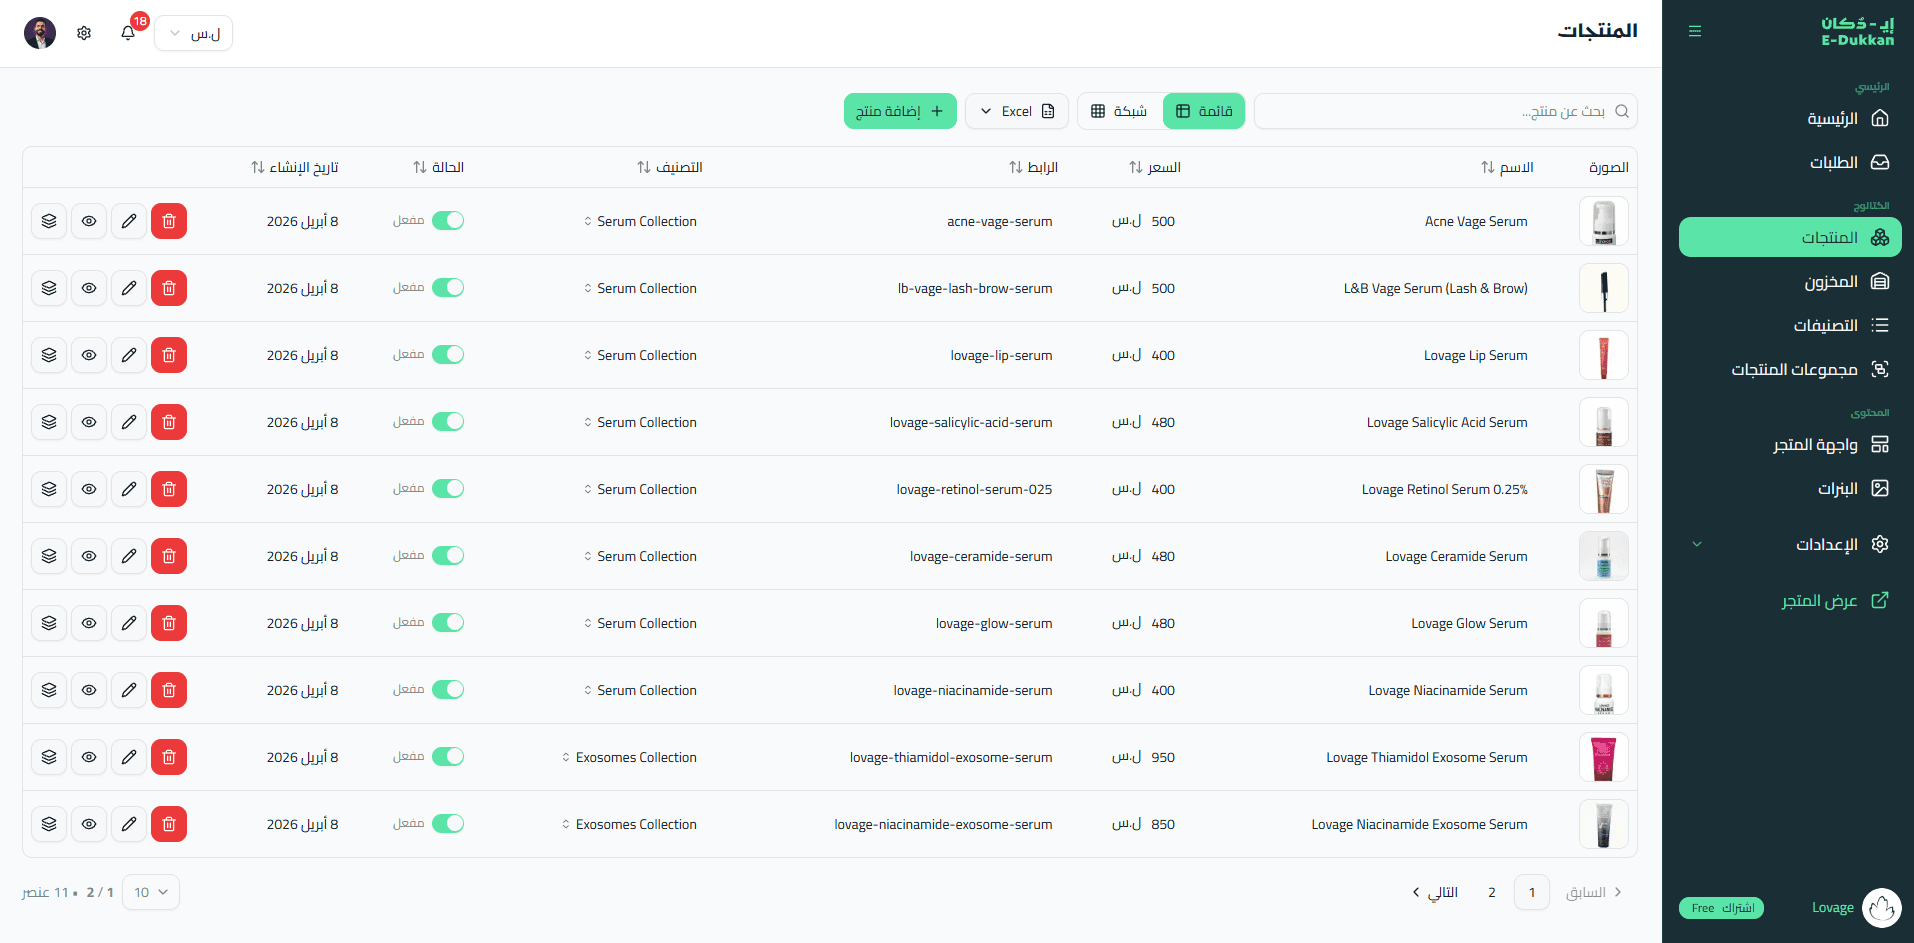Delete the L&B Vage Serum product

pyautogui.click(x=169, y=288)
